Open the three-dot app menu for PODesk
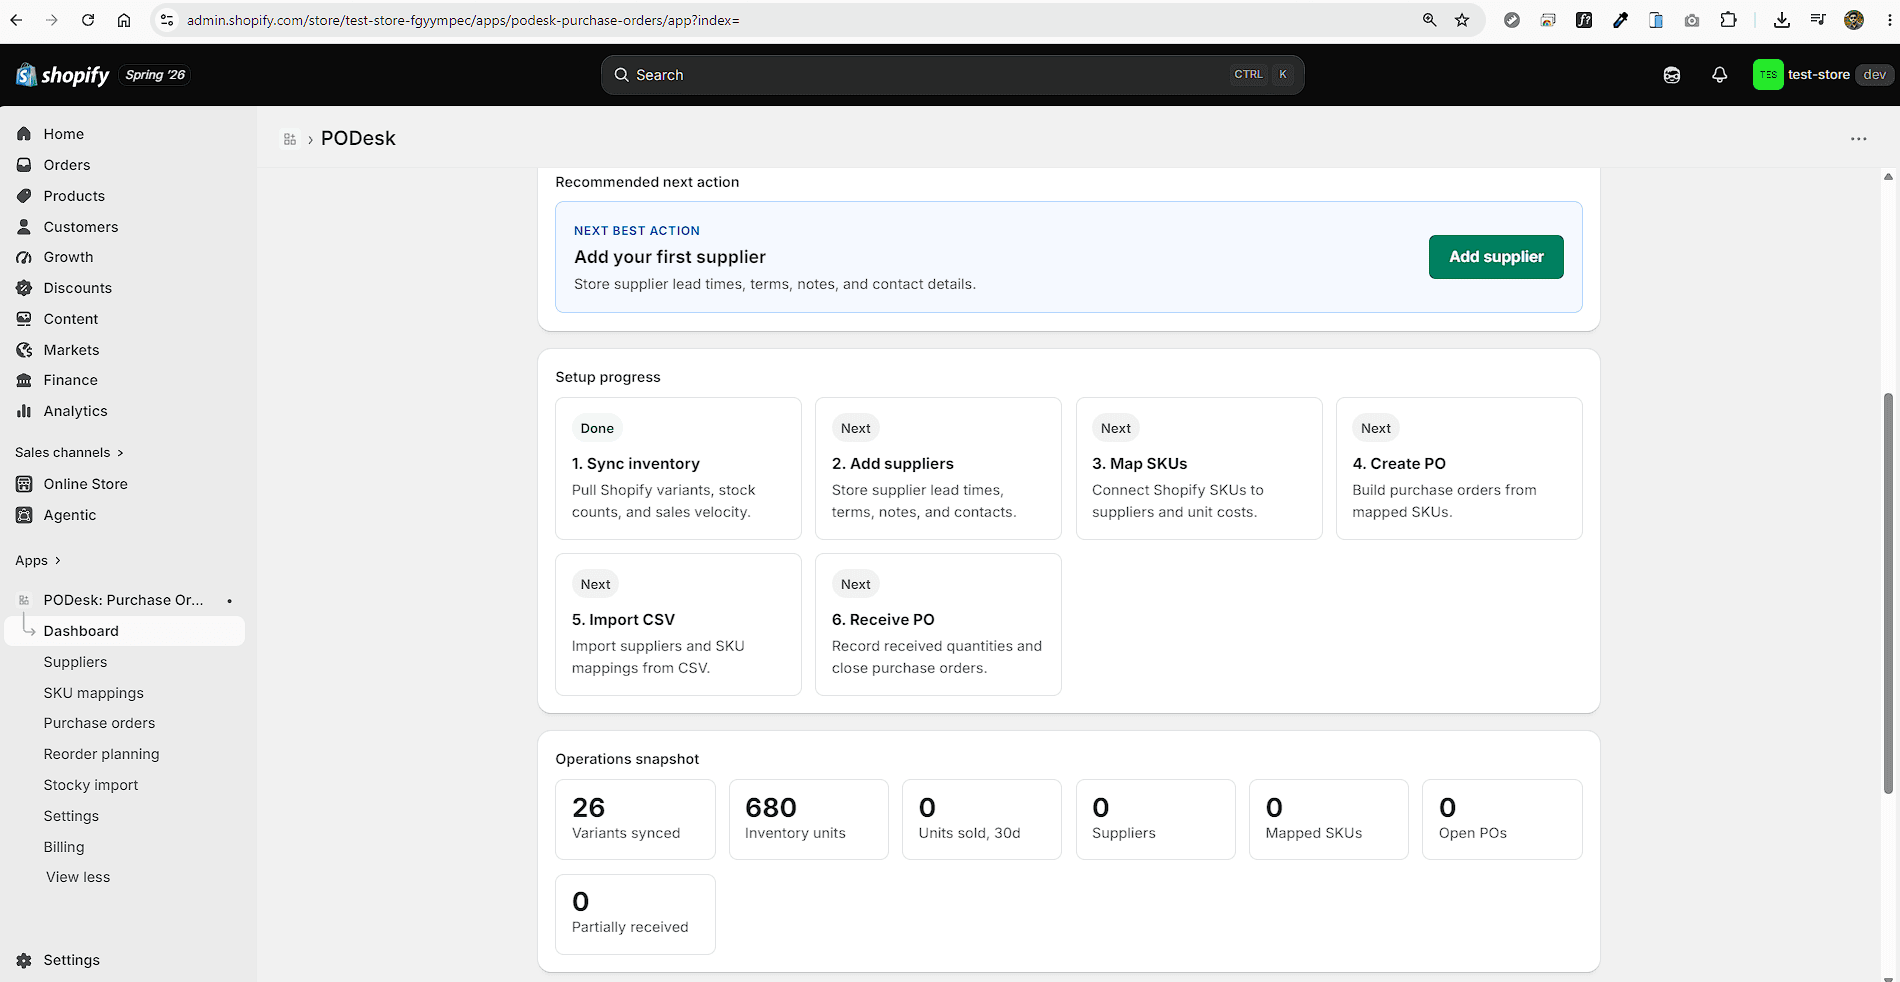This screenshot has width=1900, height=982. (x=1859, y=139)
